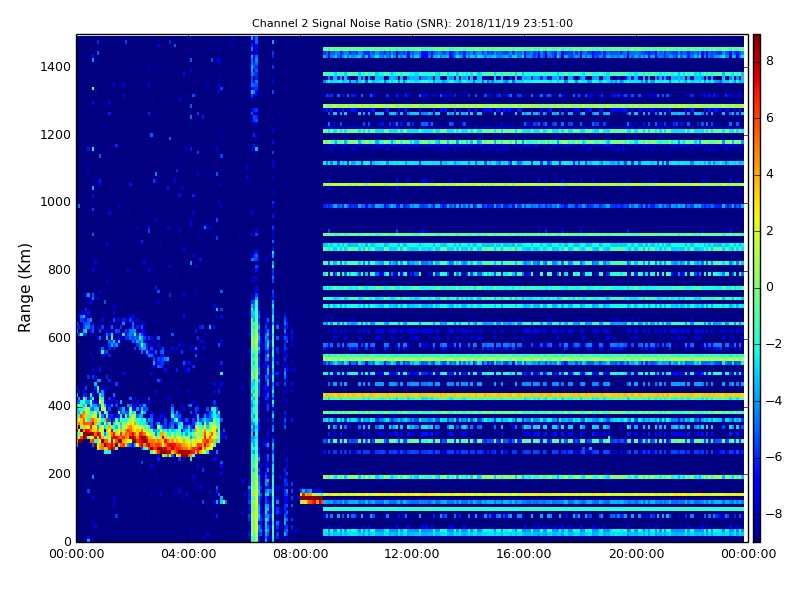This screenshot has height=600, width=800.
Task: Click the 600 range tick label
Action: click(59, 338)
